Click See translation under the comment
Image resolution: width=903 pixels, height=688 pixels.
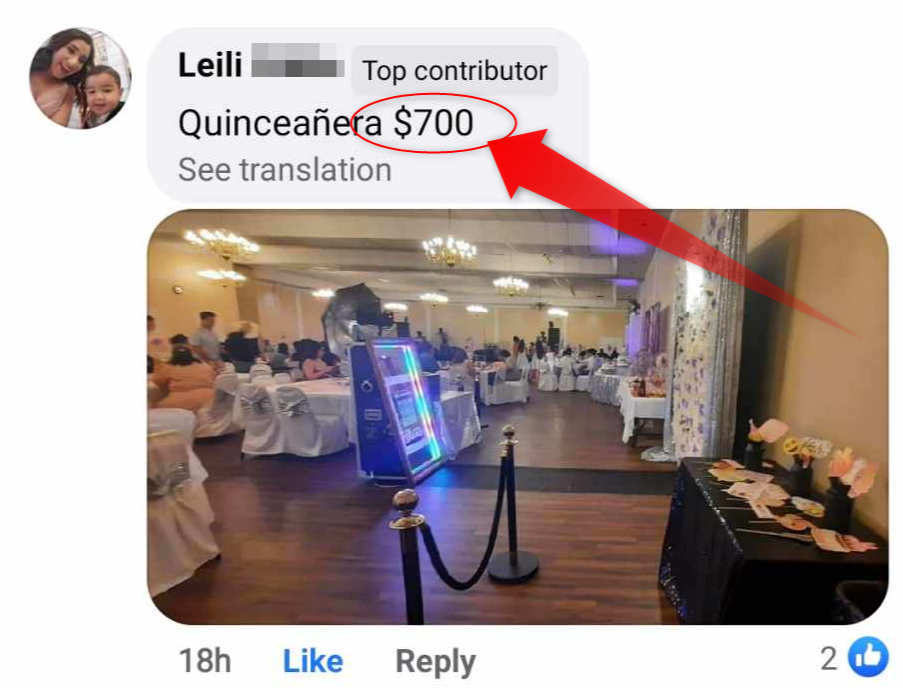click(x=284, y=170)
